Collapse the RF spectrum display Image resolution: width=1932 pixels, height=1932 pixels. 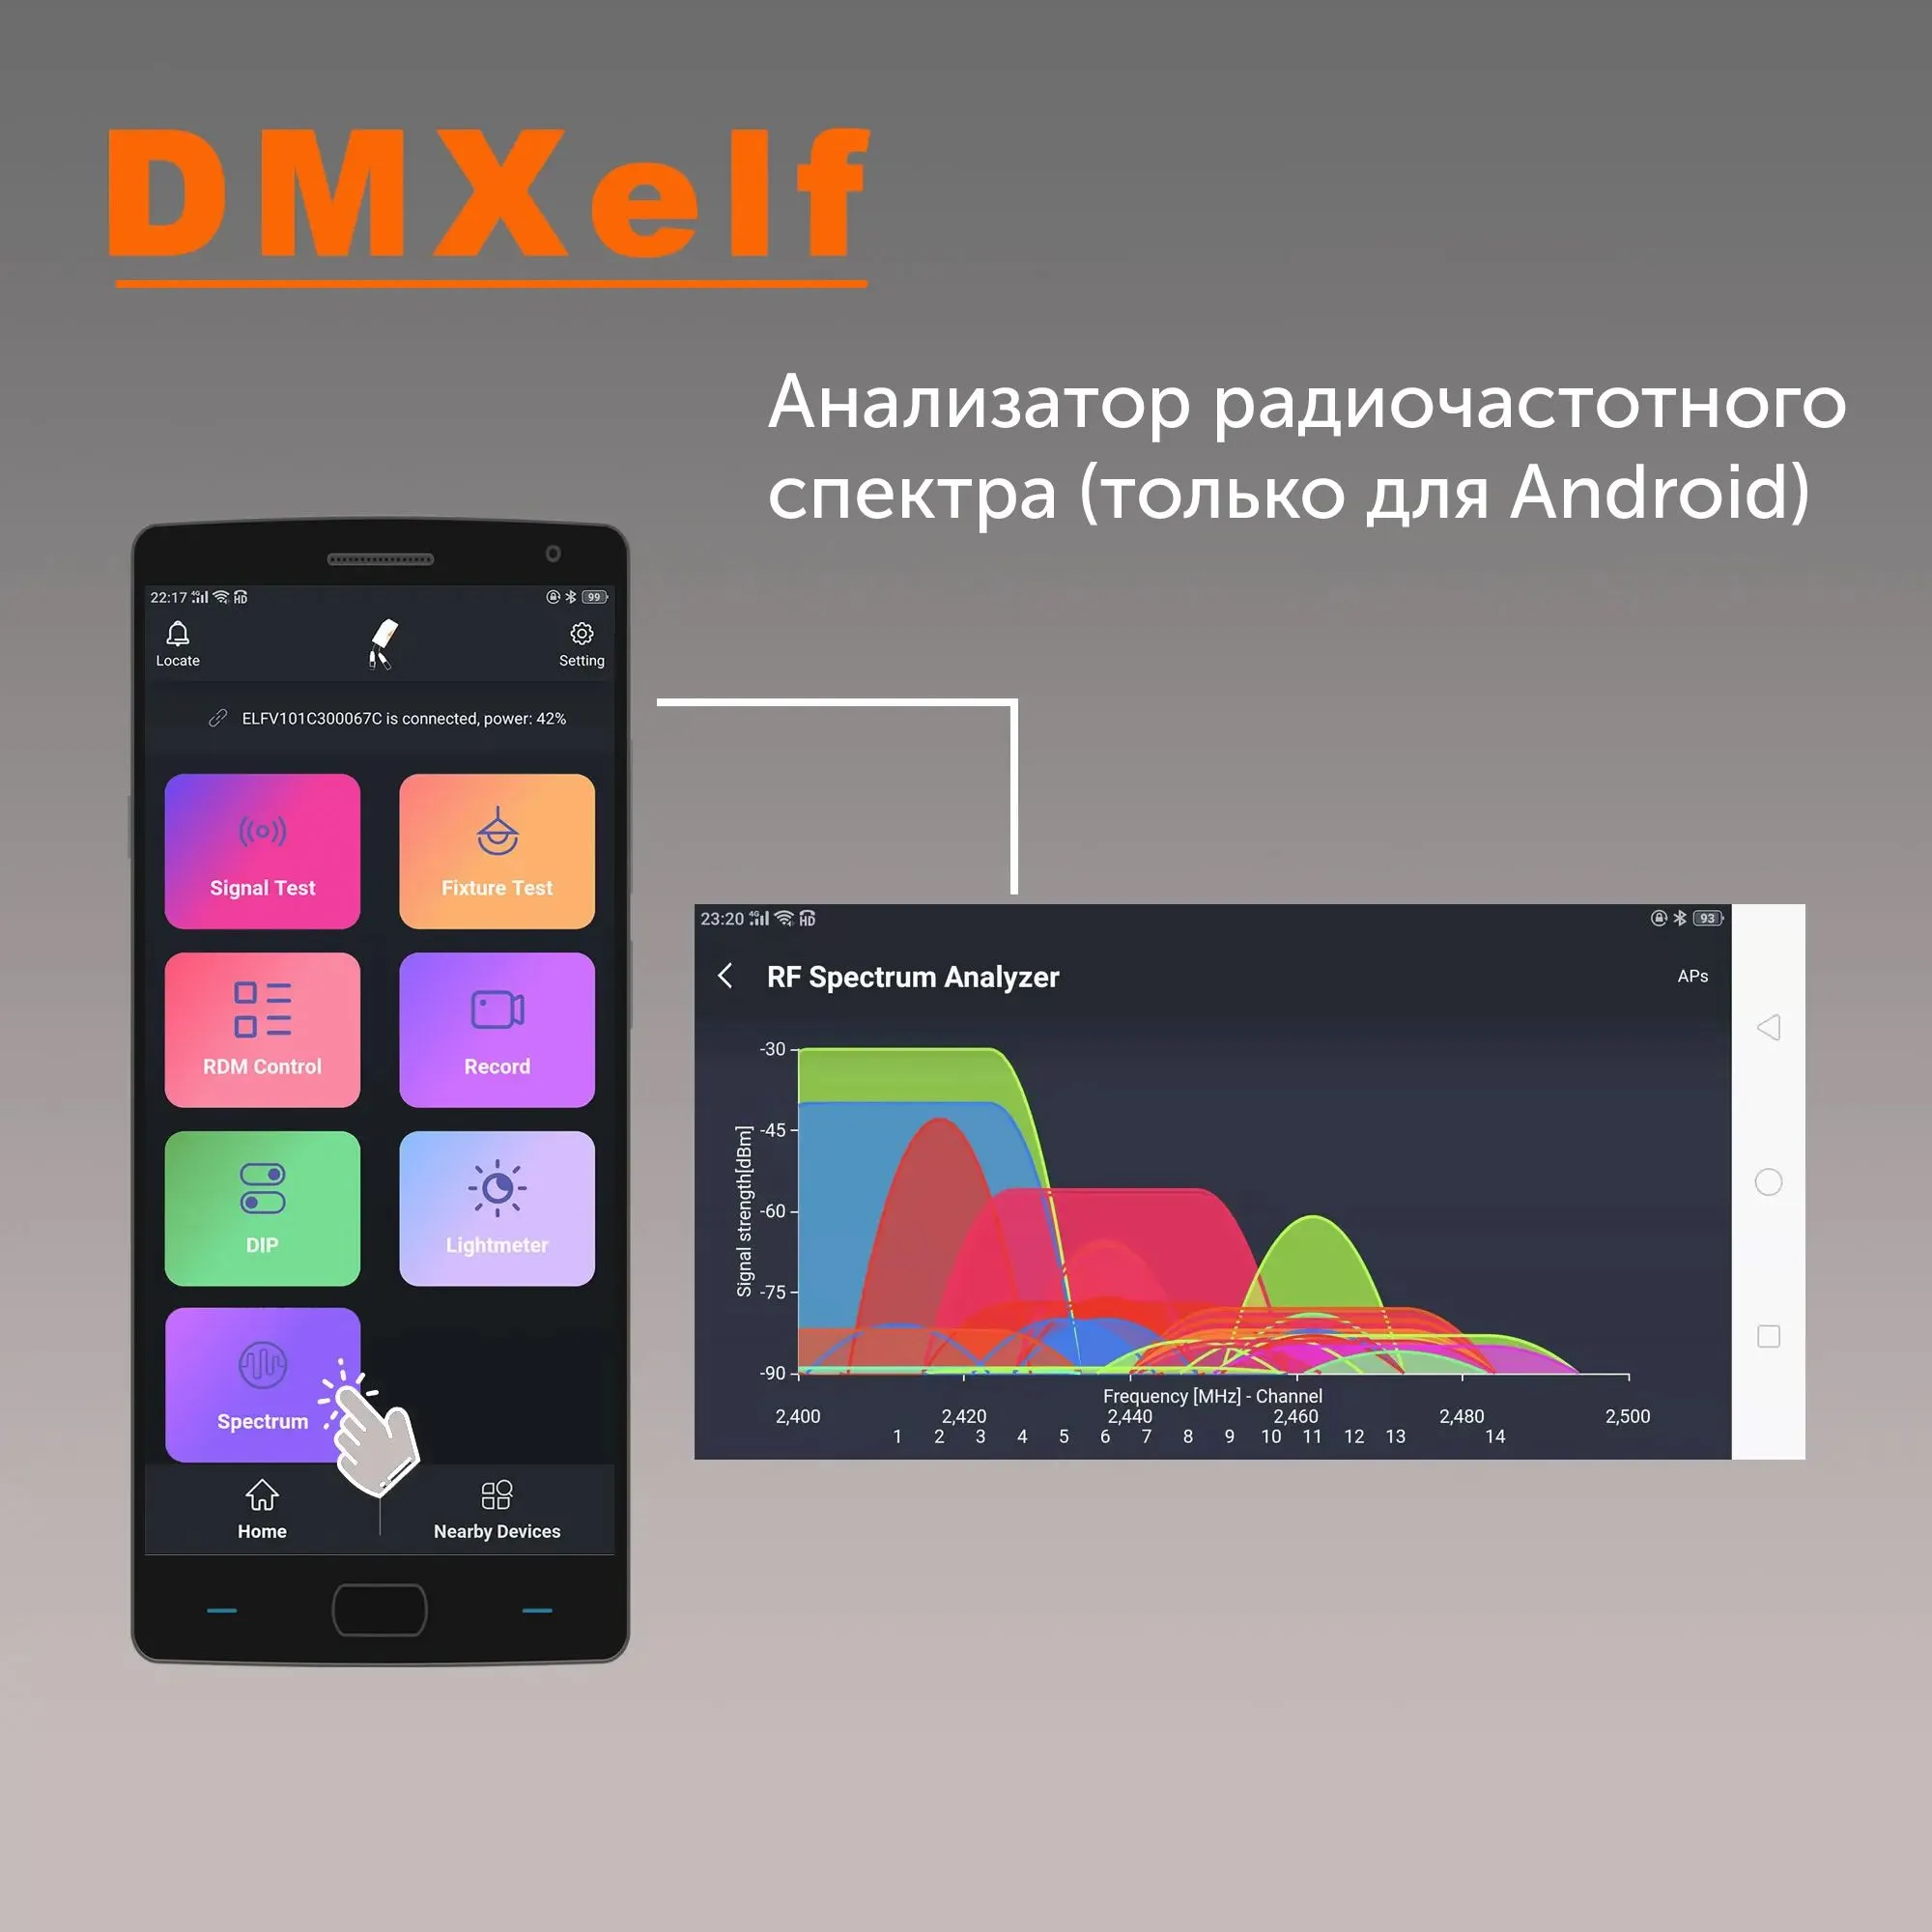(x=734, y=977)
